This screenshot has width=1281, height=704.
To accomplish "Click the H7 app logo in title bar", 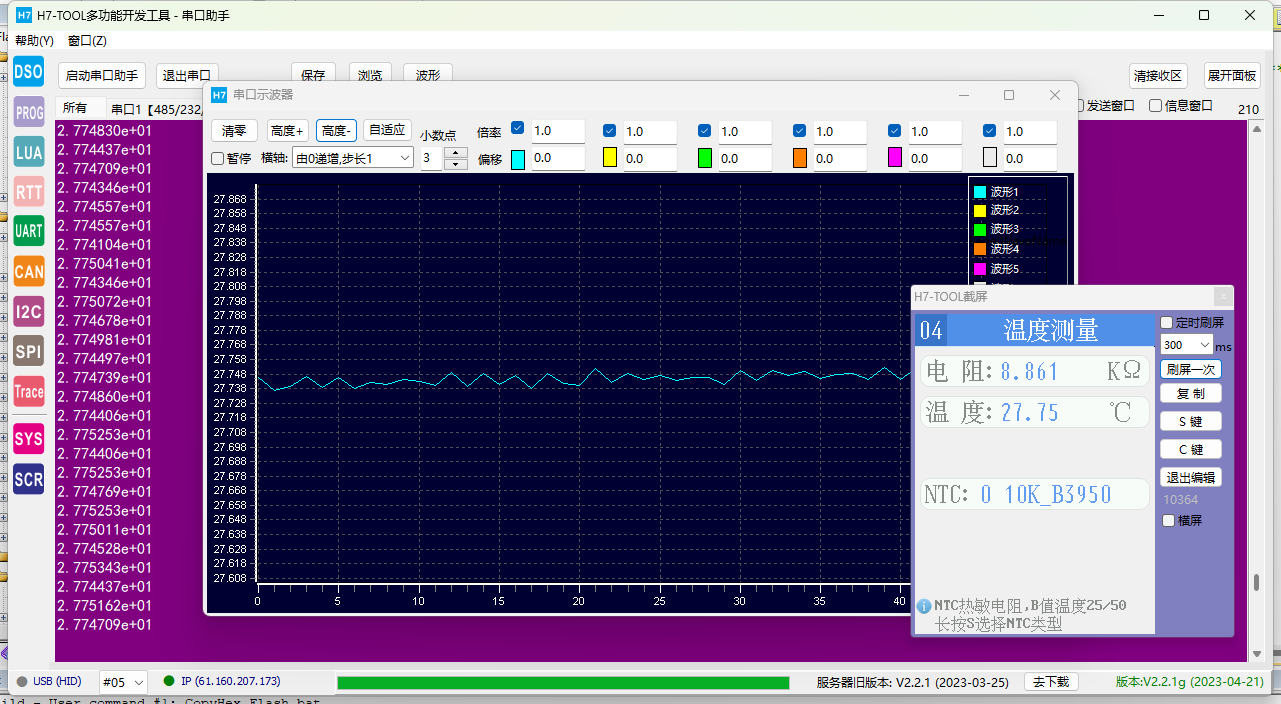I will [24, 15].
